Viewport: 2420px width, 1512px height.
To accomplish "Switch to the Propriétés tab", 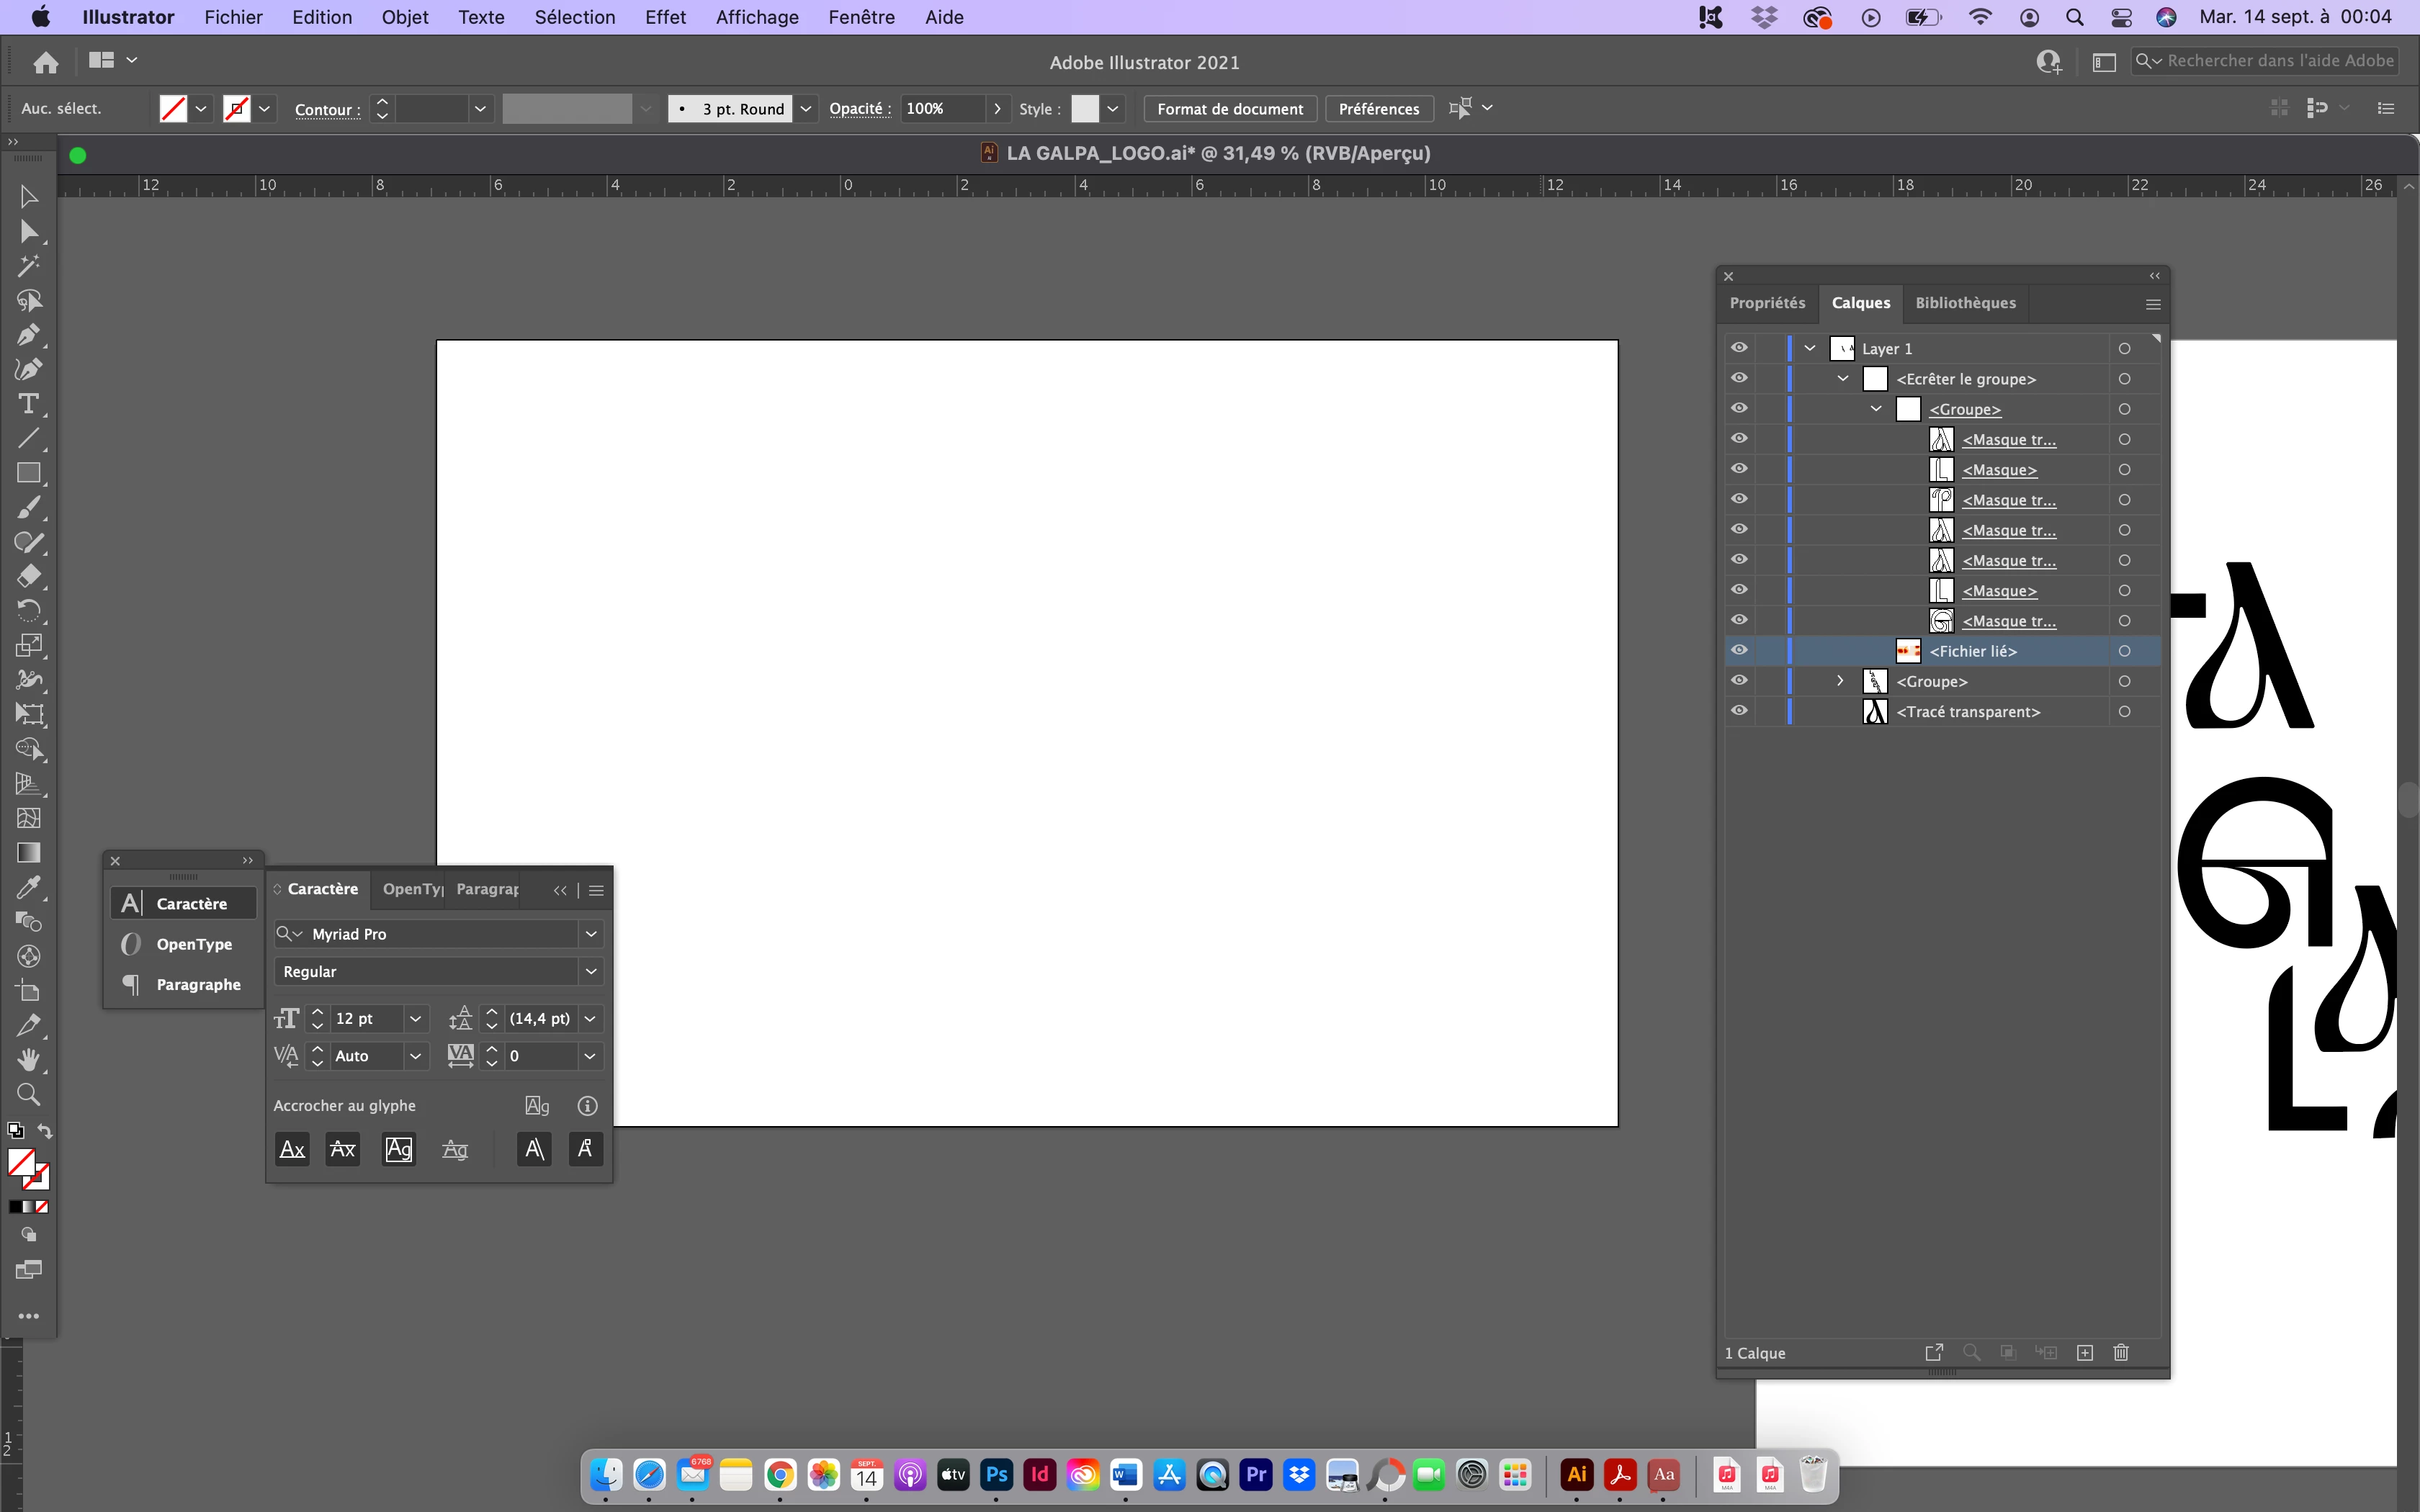I will coord(1767,303).
